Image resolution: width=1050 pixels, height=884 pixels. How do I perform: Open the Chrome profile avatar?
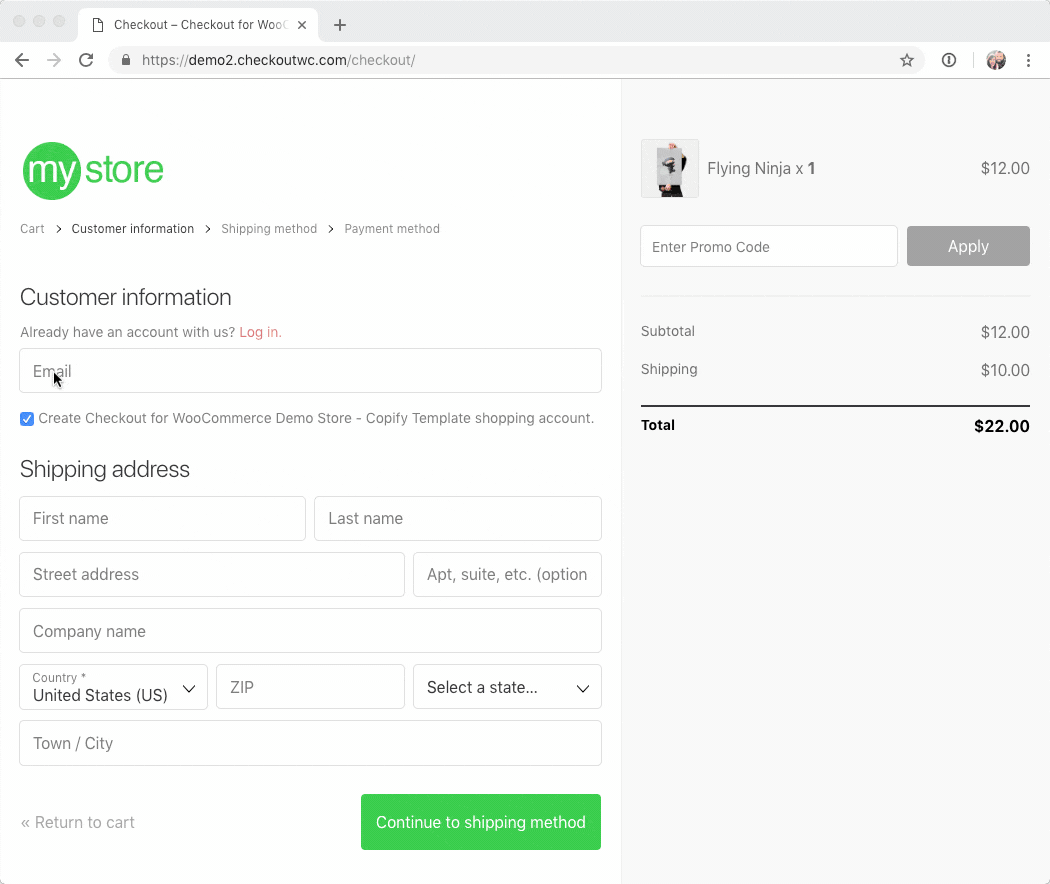point(996,60)
